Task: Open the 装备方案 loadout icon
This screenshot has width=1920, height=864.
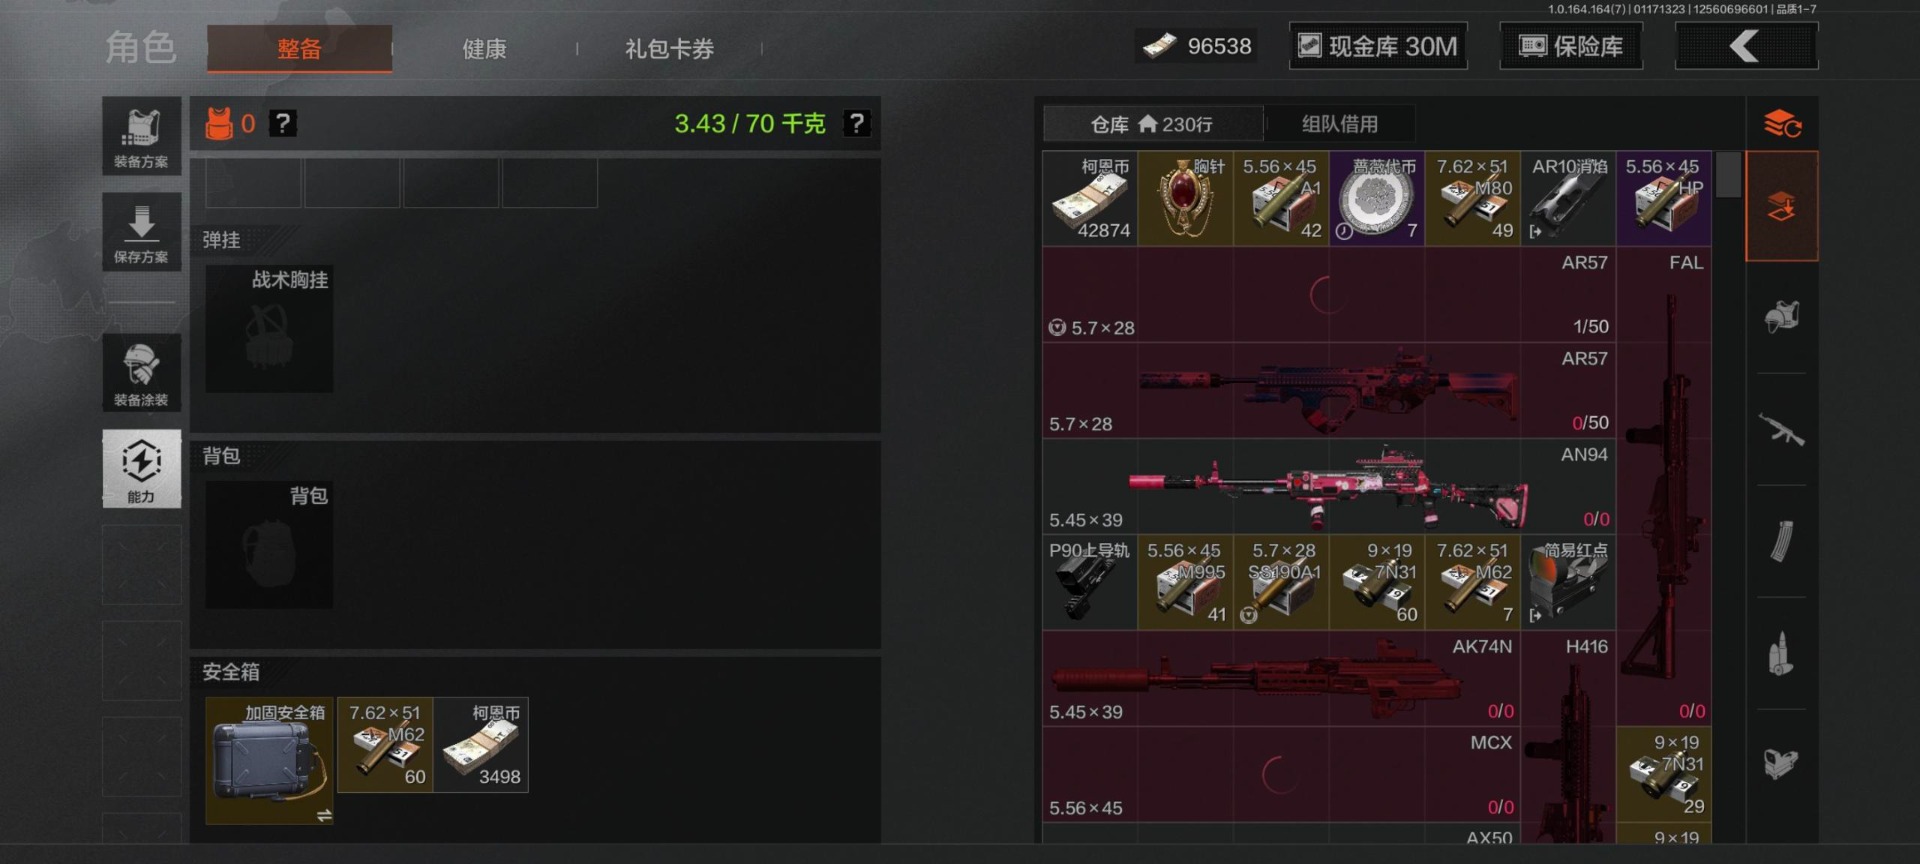Action: click(141, 136)
